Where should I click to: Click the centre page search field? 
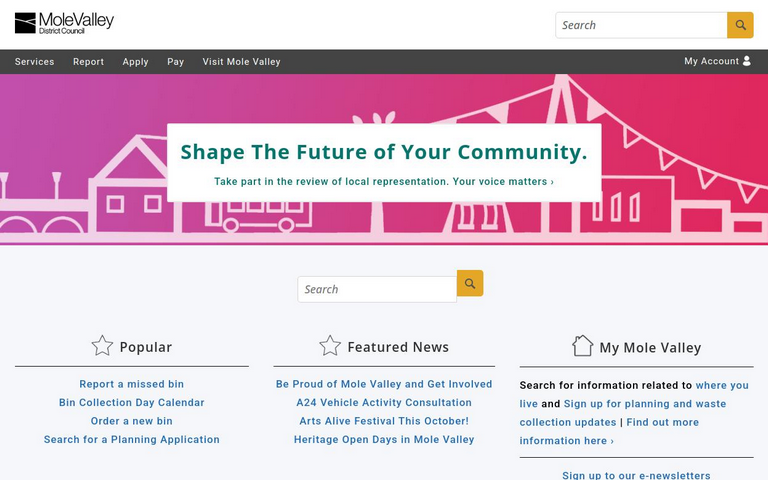(x=377, y=289)
